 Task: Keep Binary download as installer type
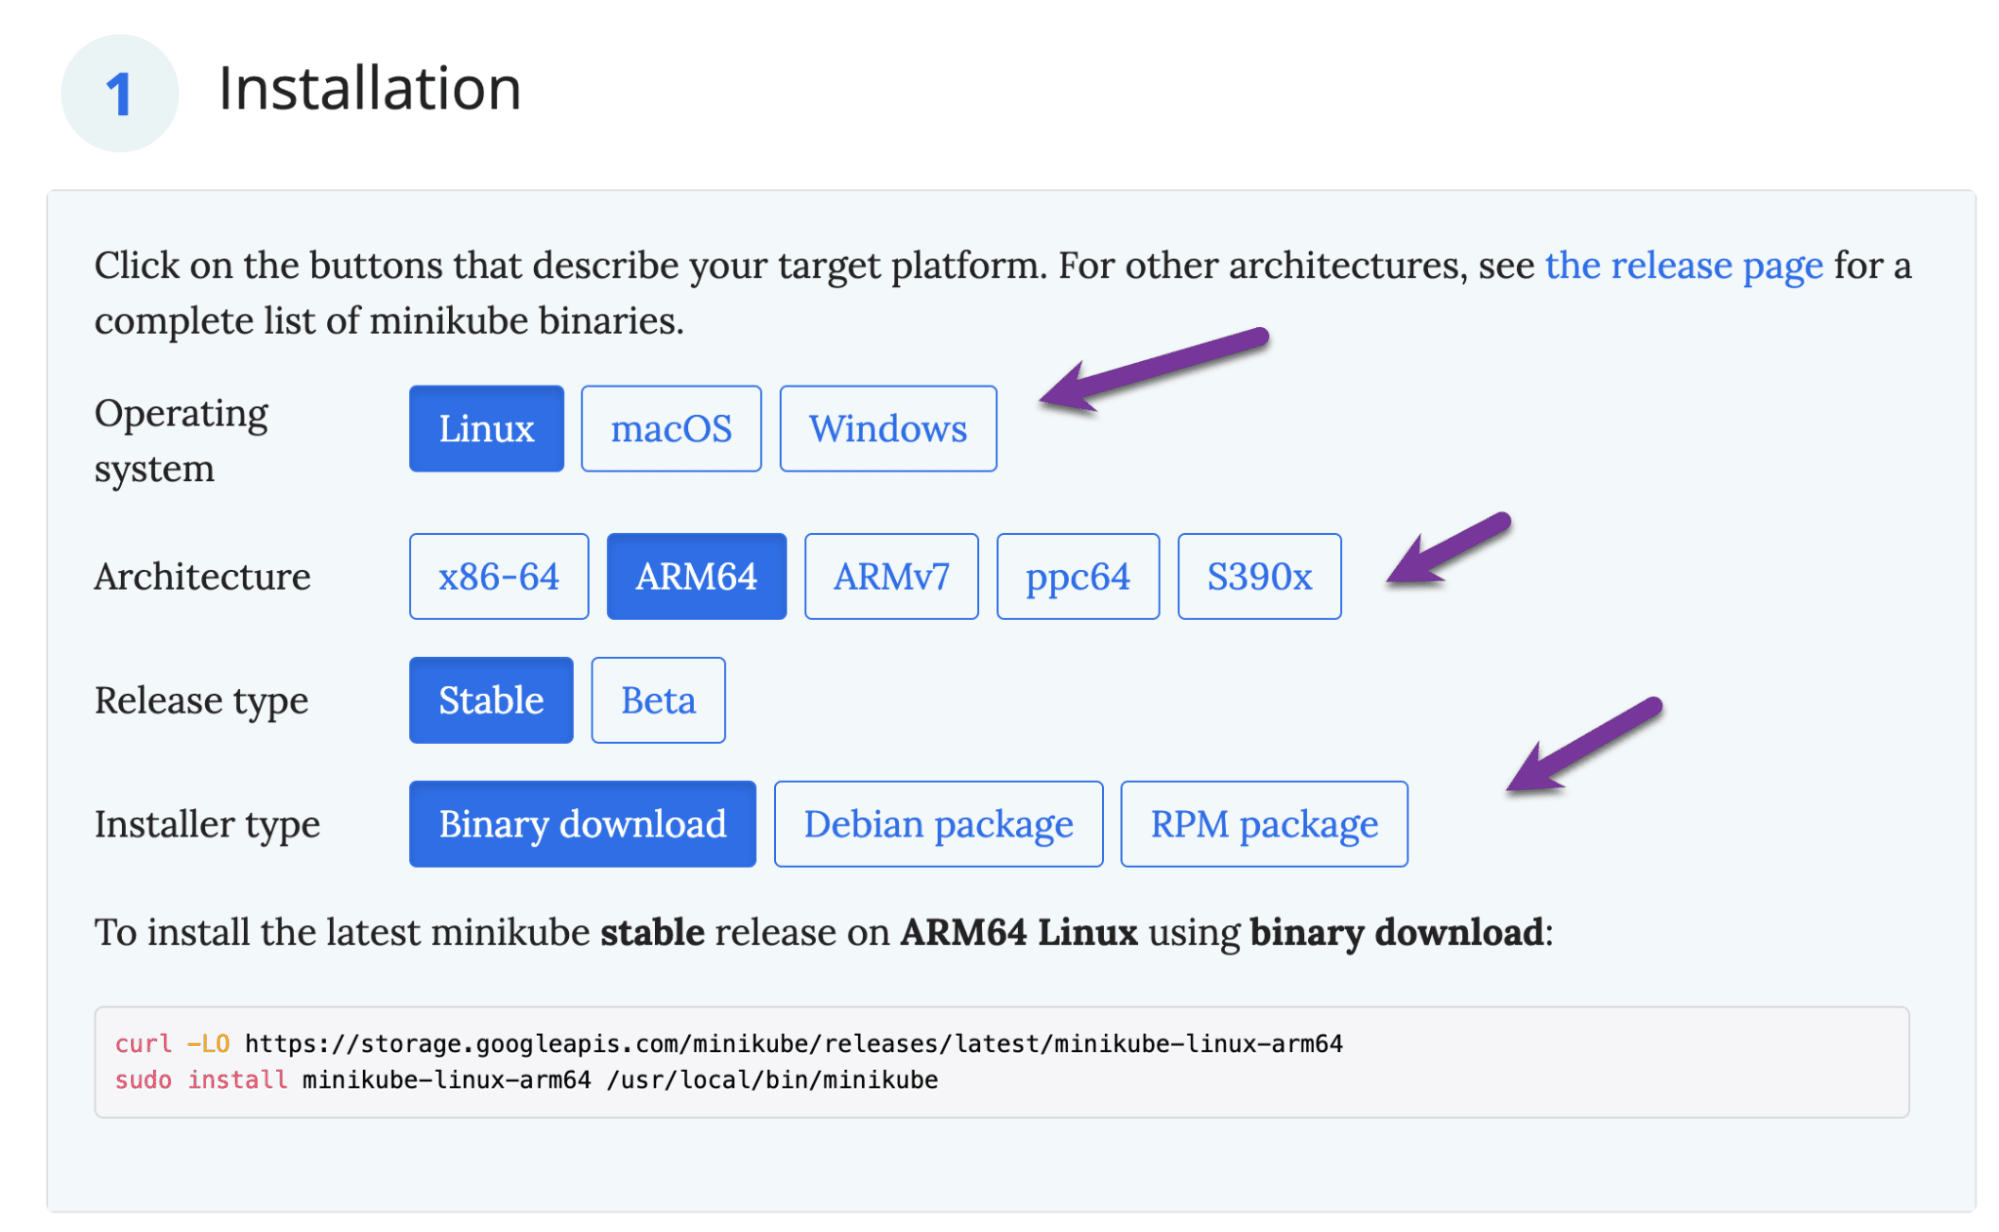tap(581, 823)
